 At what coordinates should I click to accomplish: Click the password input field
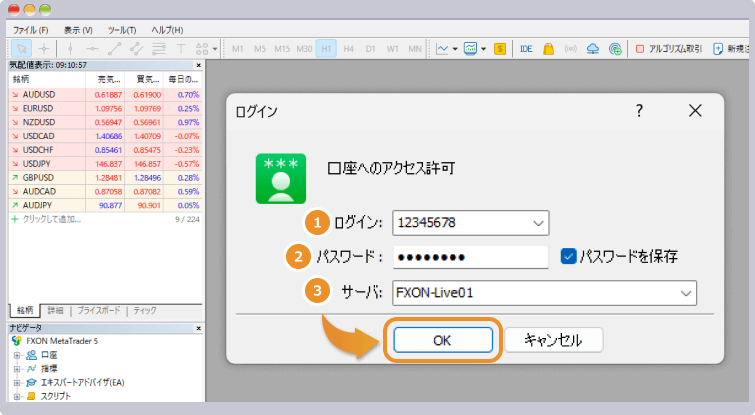(470, 257)
